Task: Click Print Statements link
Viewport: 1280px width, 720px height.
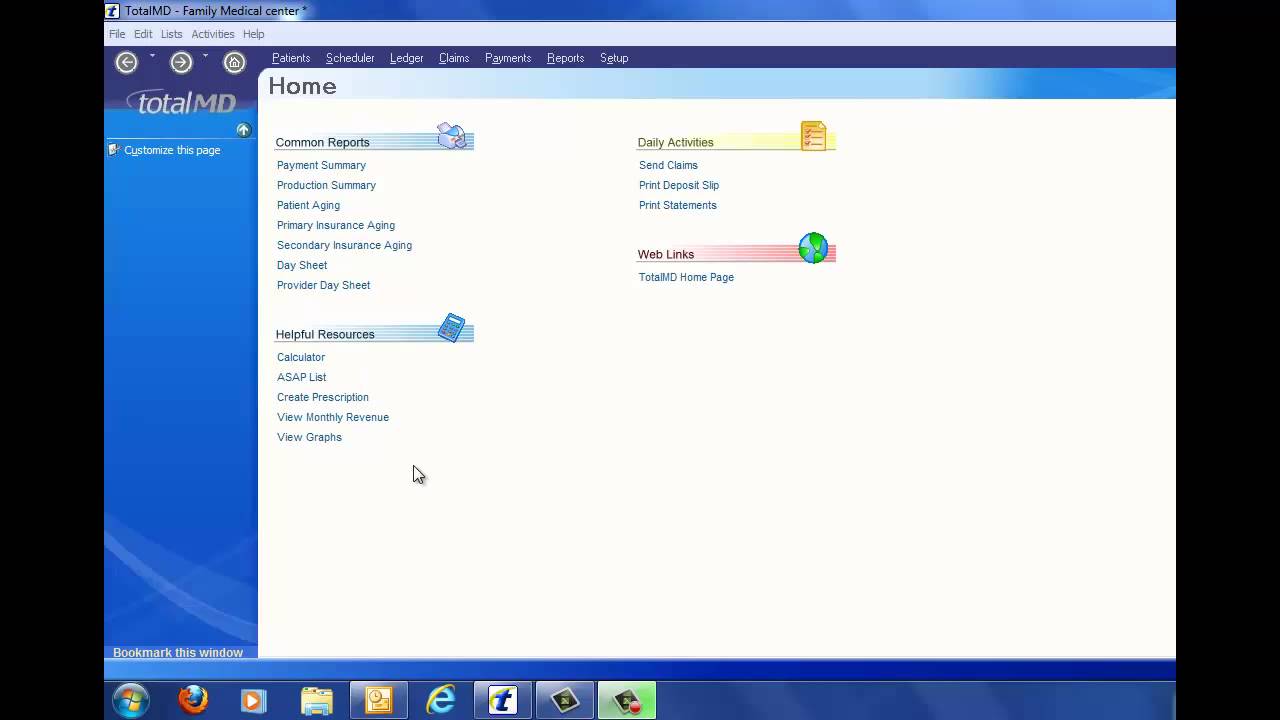Action: click(678, 205)
